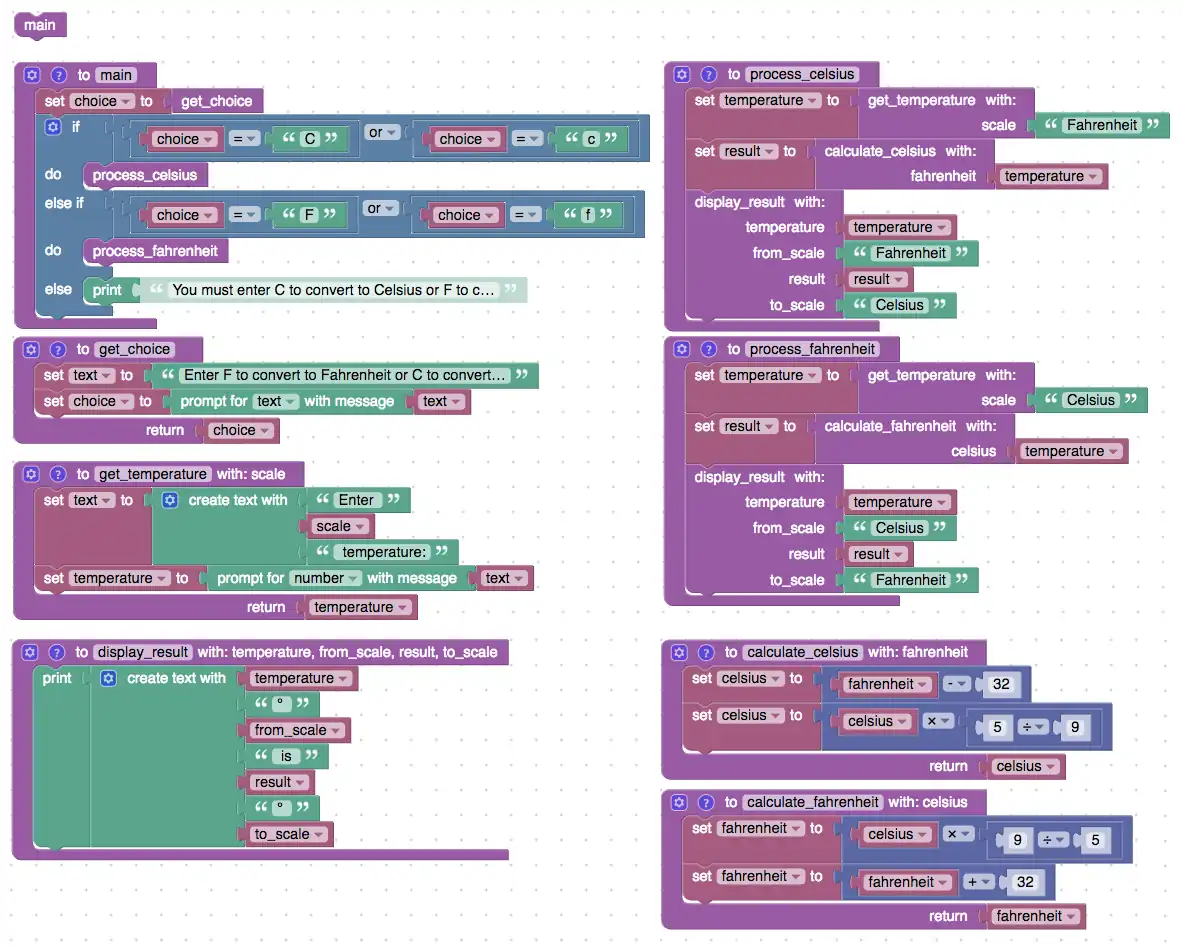Click gear on create text block in display_result
This screenshot has height=948, width=1183.
[109, 678]
